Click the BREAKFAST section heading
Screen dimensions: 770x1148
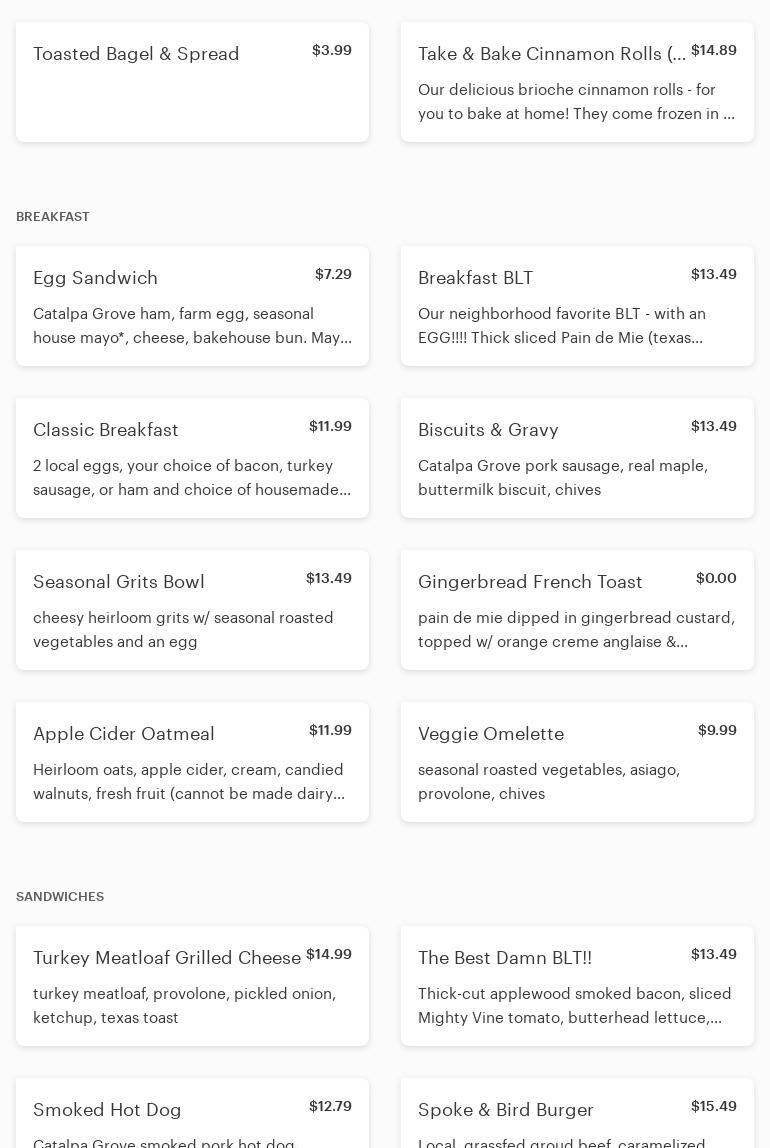point(53,217)
